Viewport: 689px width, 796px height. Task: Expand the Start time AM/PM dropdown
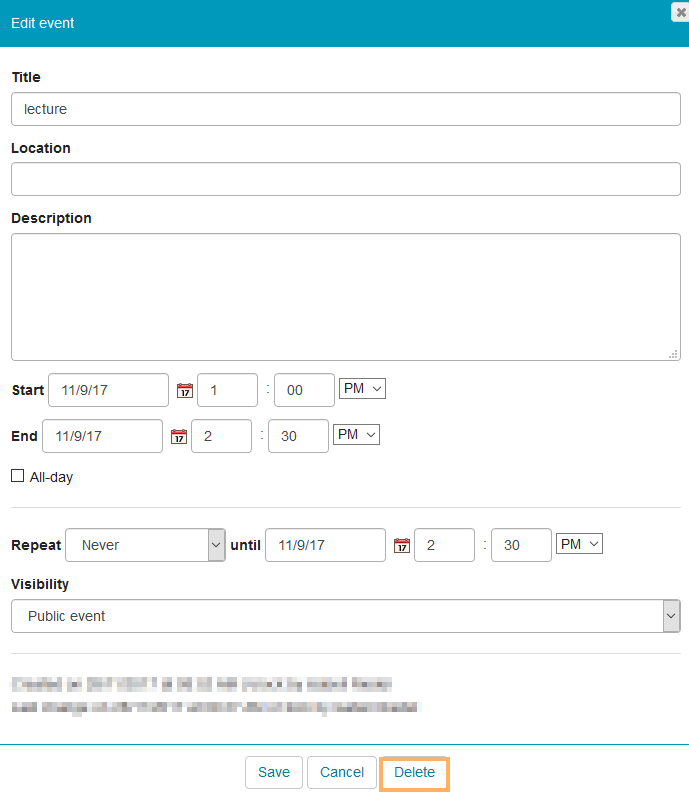pyautogui.click(x=362, y=388)
